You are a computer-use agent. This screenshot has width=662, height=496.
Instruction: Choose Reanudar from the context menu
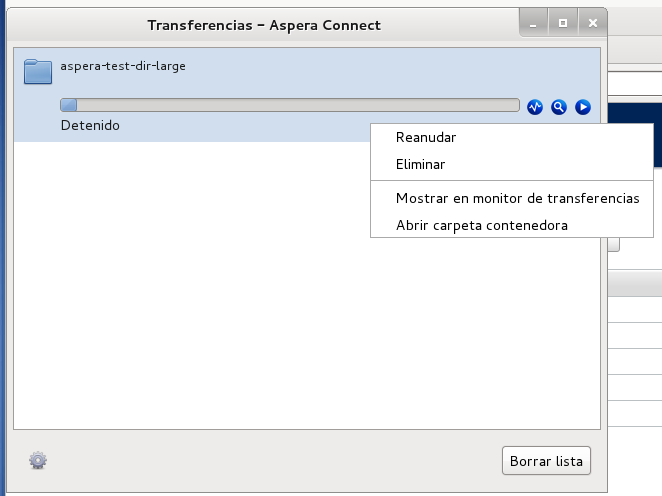point(512,138)
